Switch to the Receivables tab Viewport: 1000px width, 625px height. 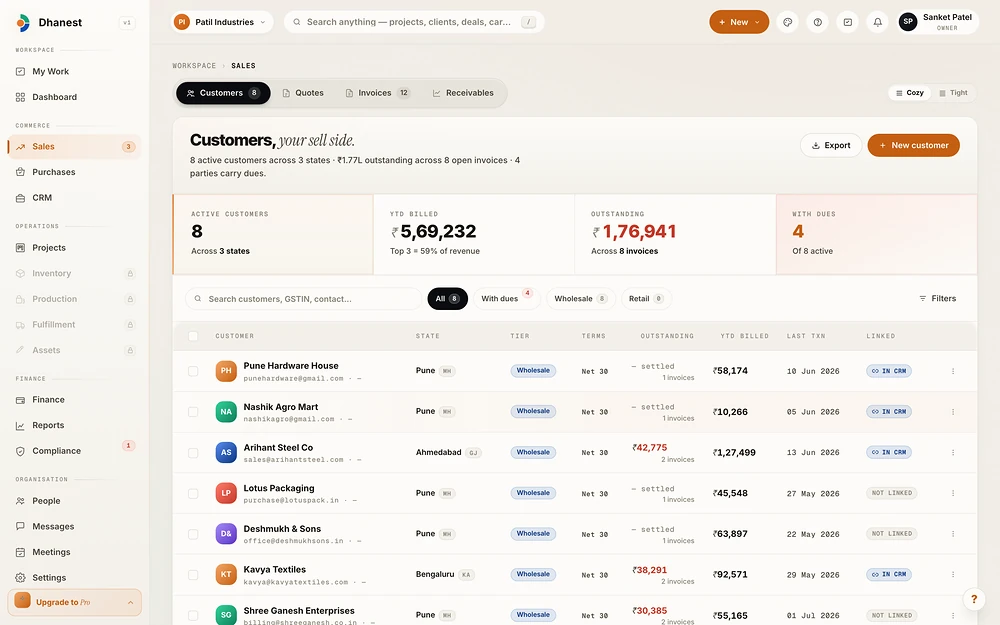click(463, 93)
